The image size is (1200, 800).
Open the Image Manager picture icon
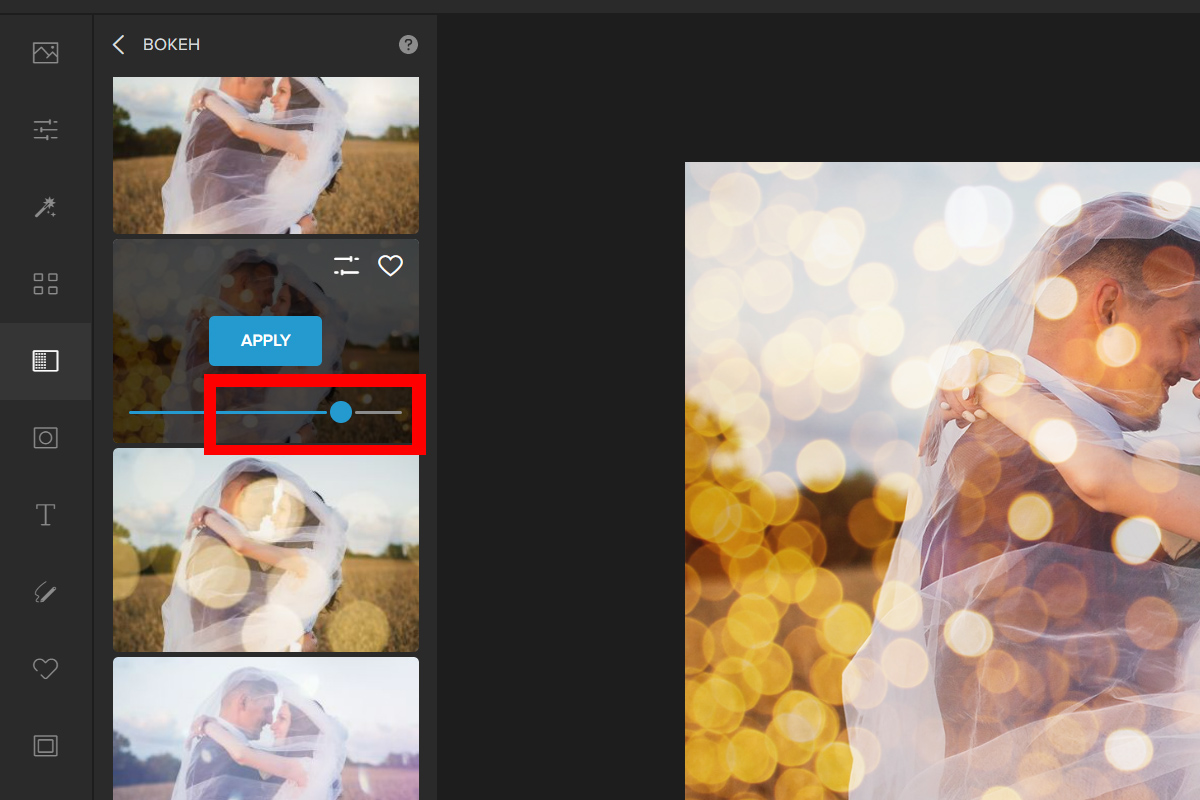(45, 53)
